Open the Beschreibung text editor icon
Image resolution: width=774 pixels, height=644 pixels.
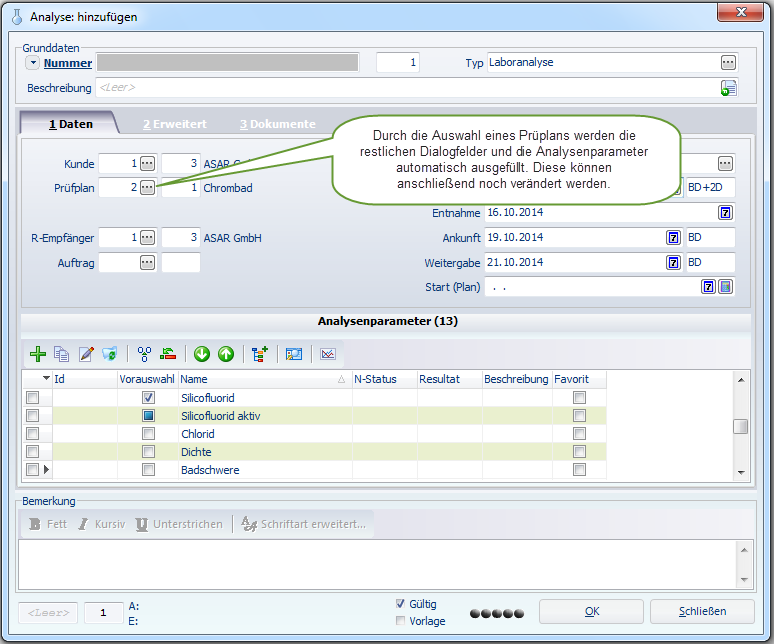(x=728, y=88)
